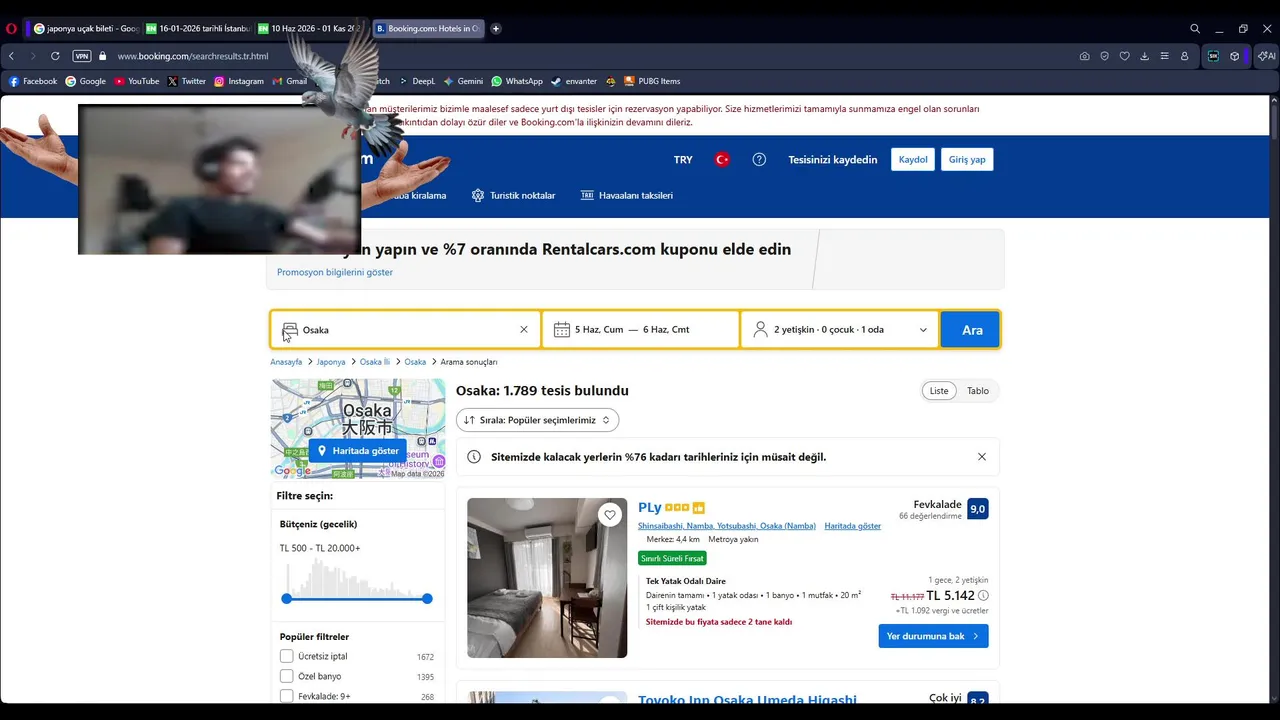Switch to the japonya uçak bileti tab
Screen dimensions: 1280x720
[x=84, y=29]
